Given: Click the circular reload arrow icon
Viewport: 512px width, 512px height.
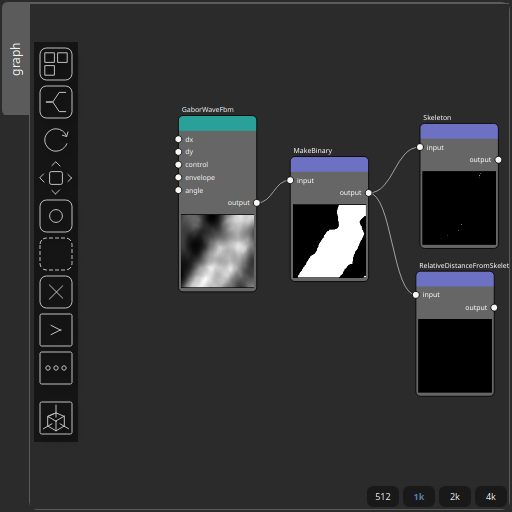Looking at the screenshot, I should [56, 140].
